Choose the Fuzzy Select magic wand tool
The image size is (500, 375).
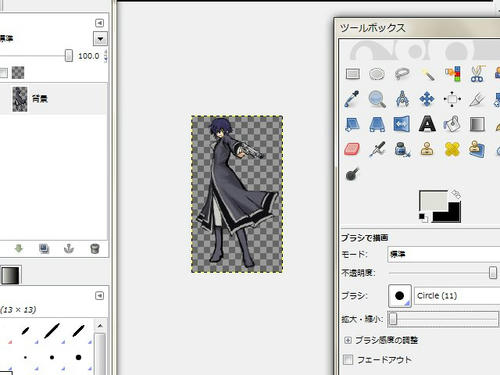click(428, 74)
